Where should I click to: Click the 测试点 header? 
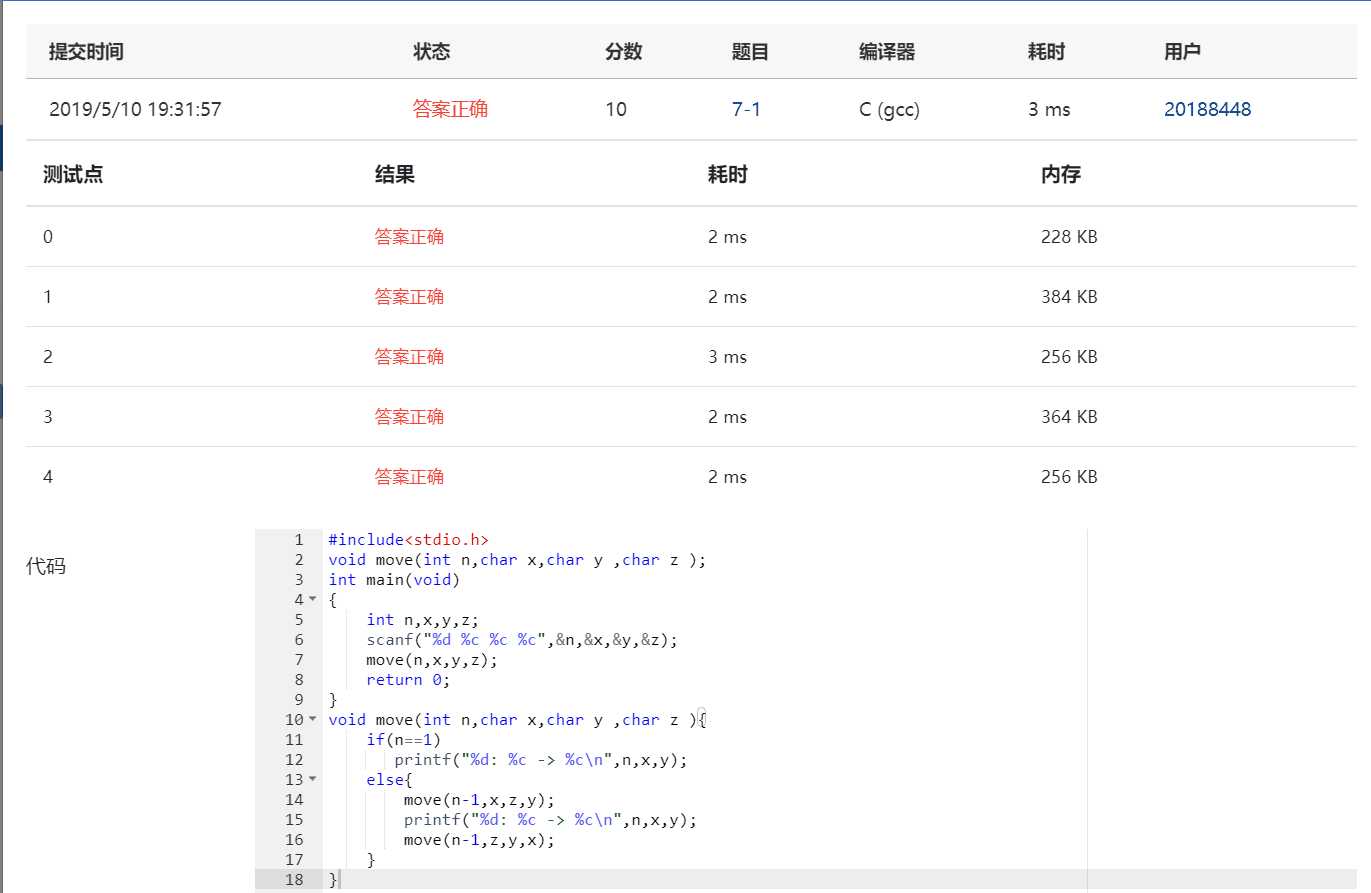pos(73,174)
